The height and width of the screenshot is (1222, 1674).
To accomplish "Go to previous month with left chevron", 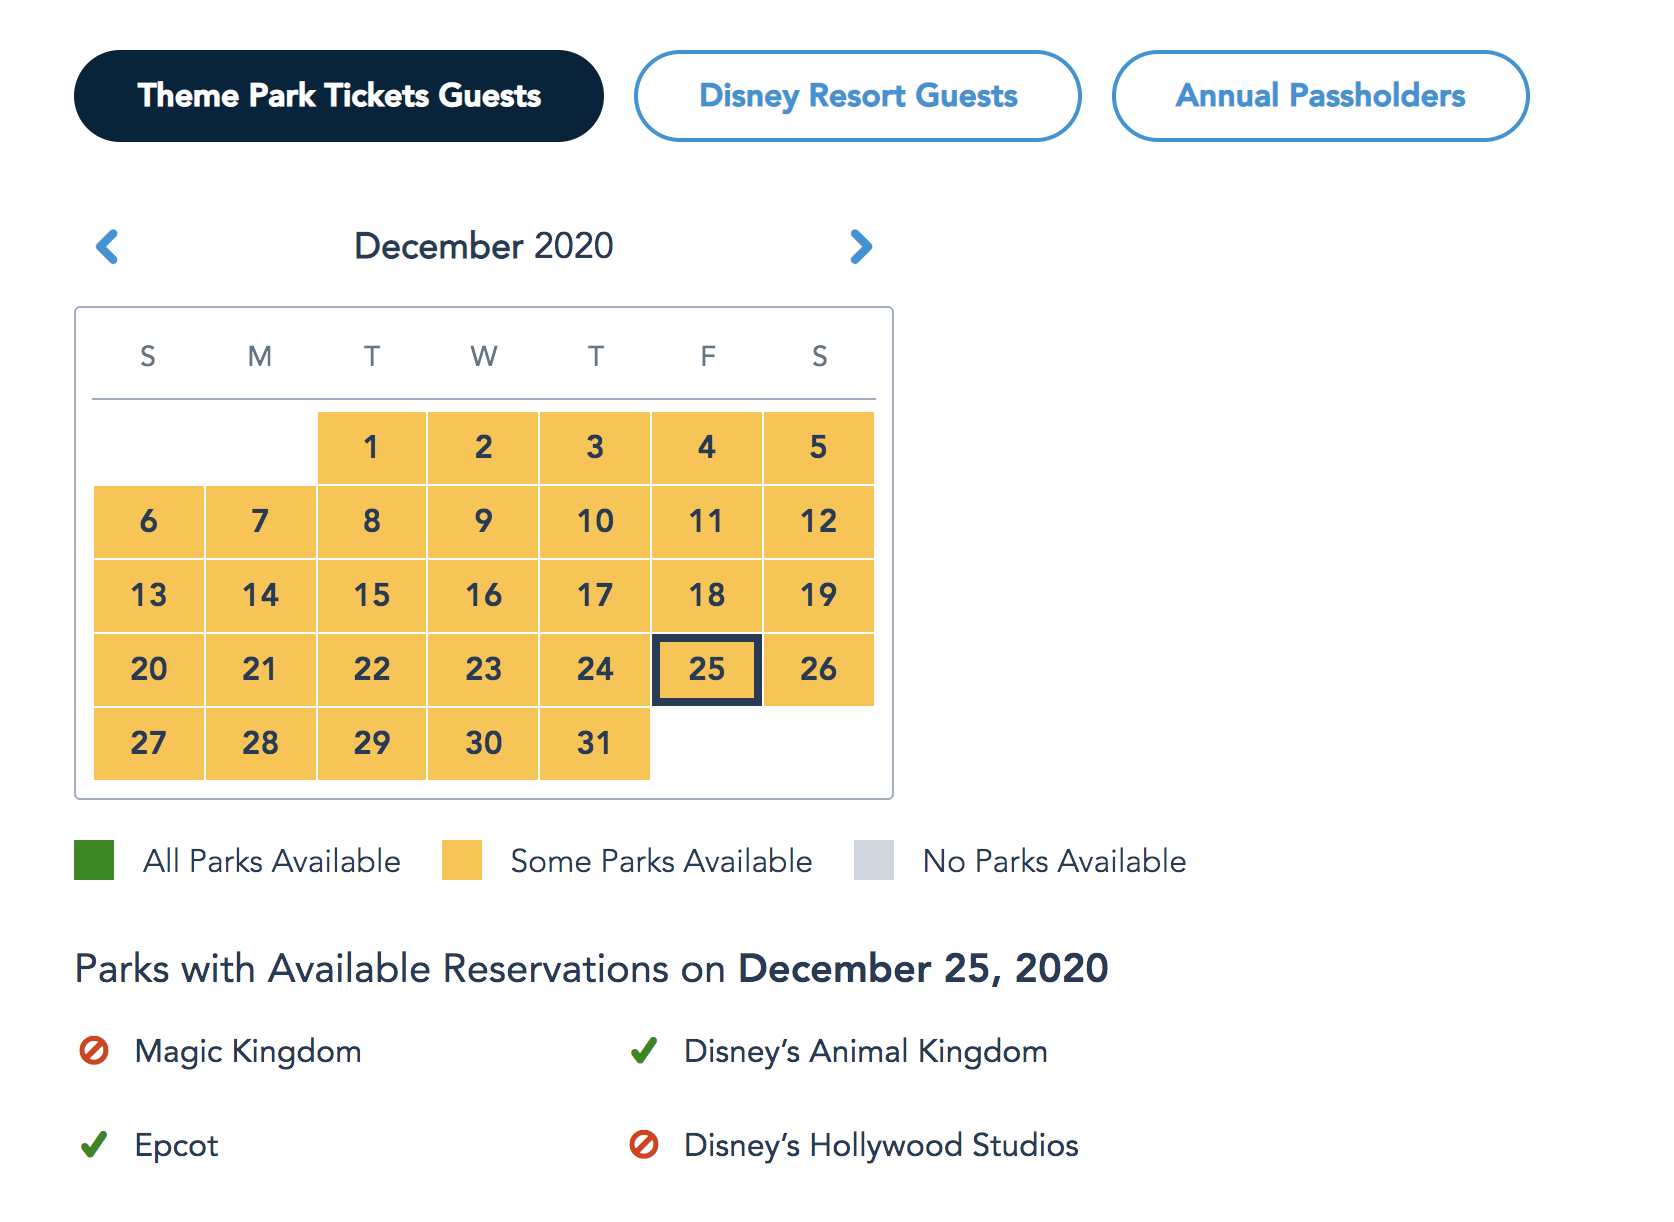I will [x=107, y=247].
